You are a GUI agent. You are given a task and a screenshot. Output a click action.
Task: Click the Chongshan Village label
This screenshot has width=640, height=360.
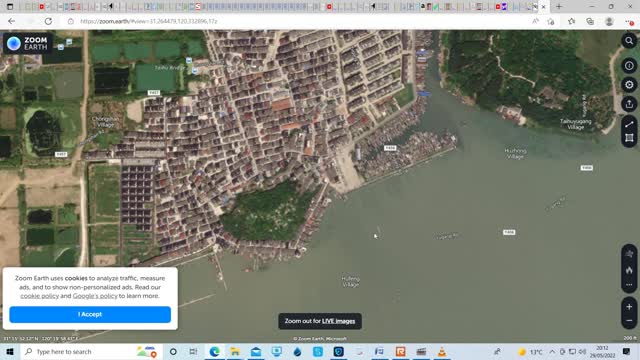coord(105,122)
